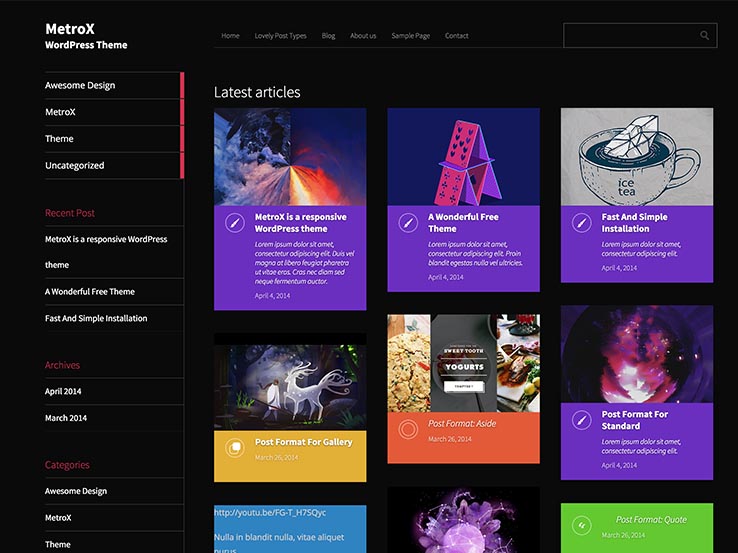Open the purple galaxy swirl thumbnail

pos(637,354)
